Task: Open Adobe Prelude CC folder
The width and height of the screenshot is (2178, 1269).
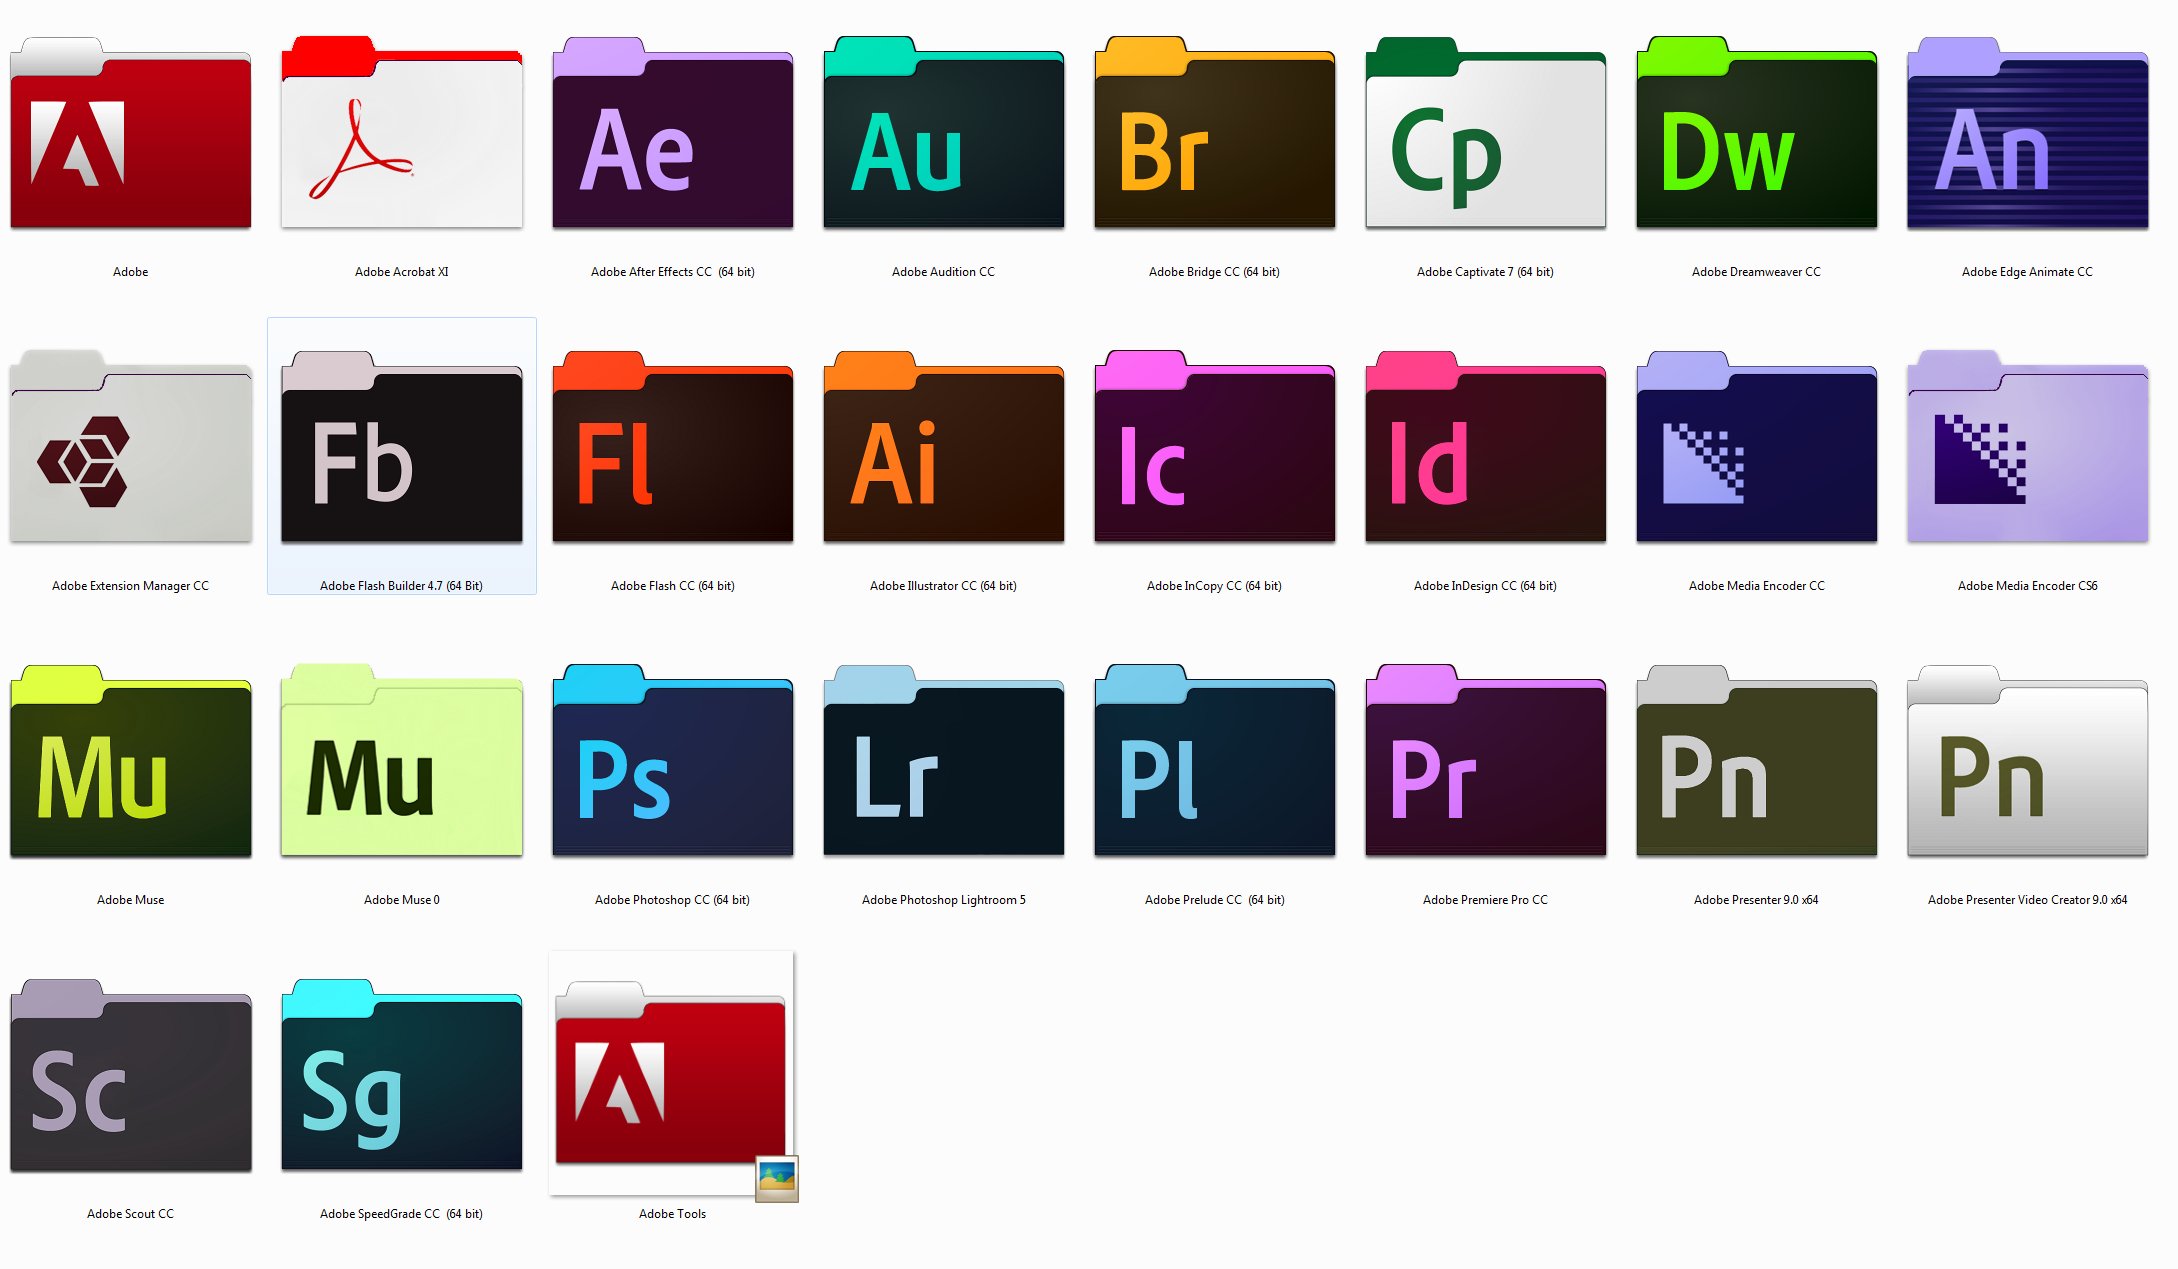Action: click(1216, 770)
